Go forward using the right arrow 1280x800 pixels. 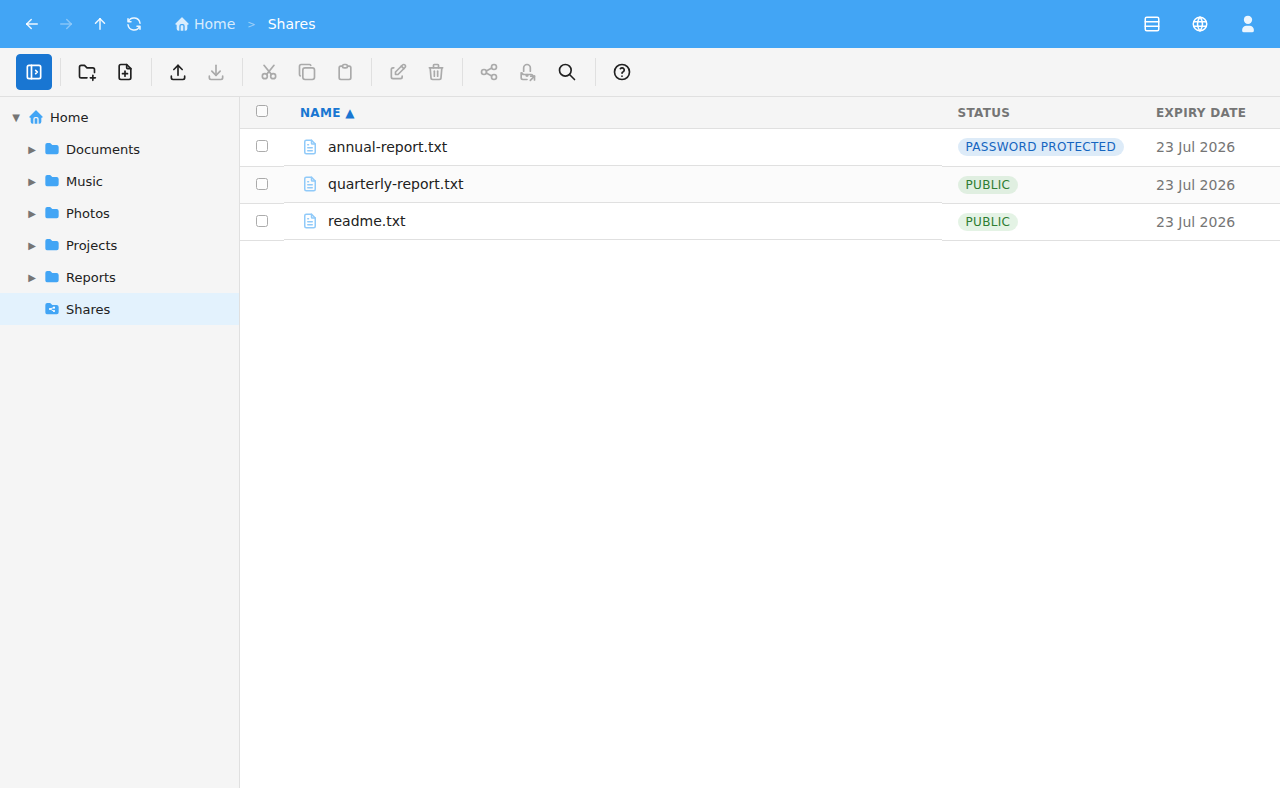(x=66, y=24)
